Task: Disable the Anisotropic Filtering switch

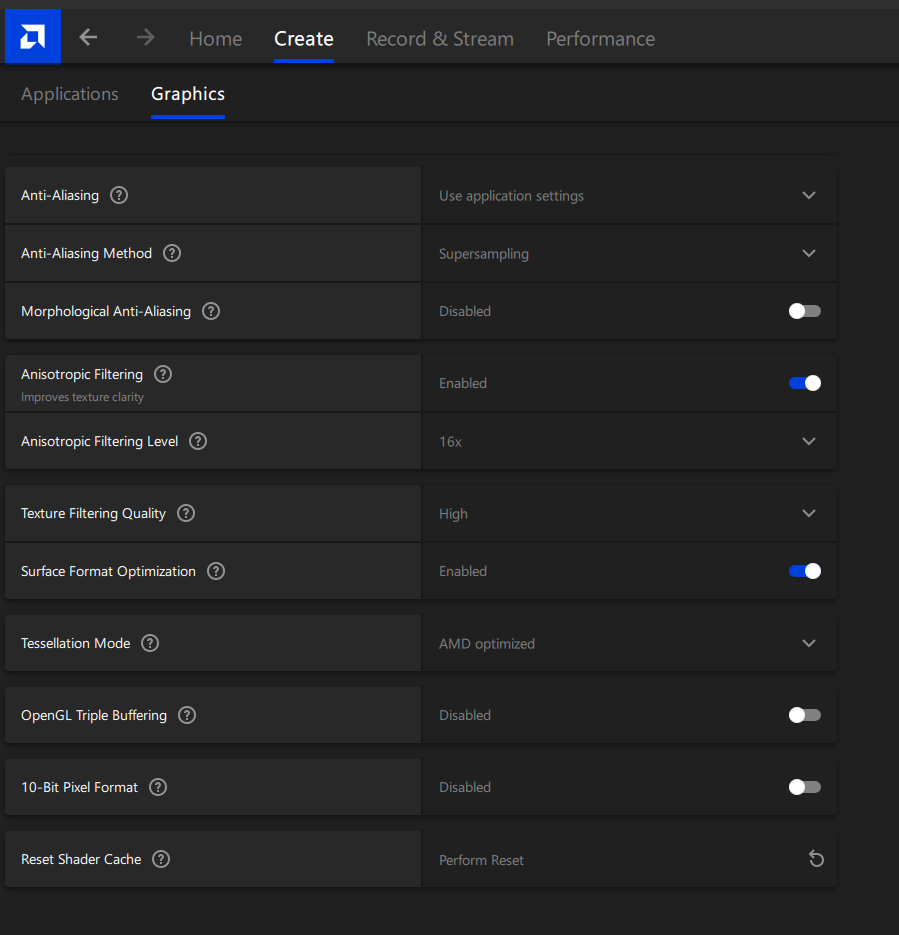Action: 804,383
